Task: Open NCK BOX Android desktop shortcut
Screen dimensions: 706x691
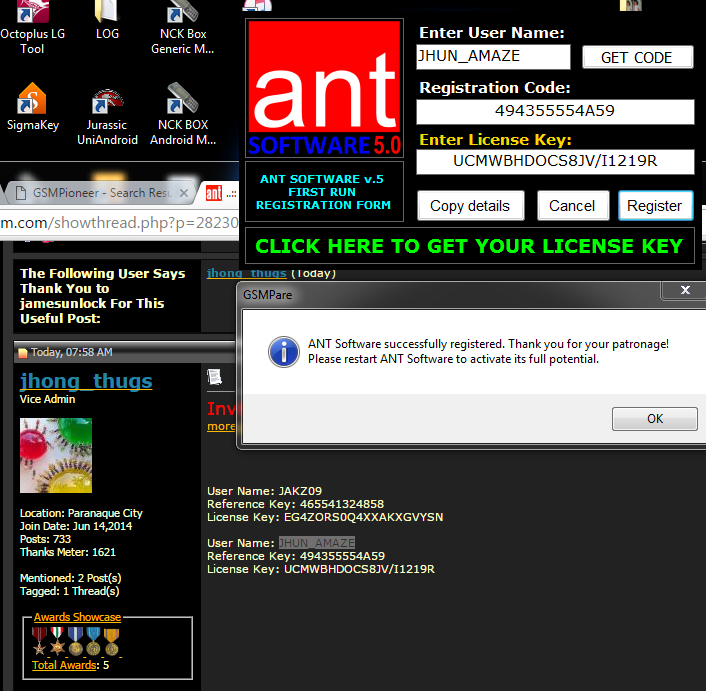Action: click(183, 114)
